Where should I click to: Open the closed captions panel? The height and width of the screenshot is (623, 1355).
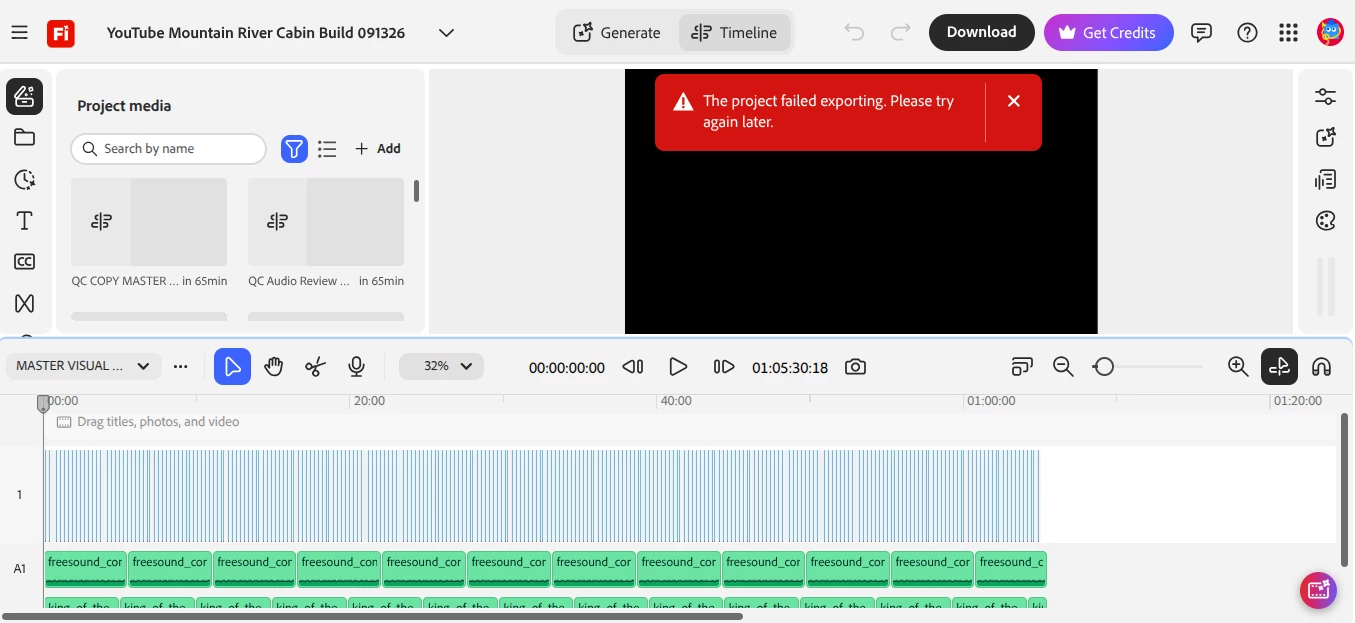(25, 262)
